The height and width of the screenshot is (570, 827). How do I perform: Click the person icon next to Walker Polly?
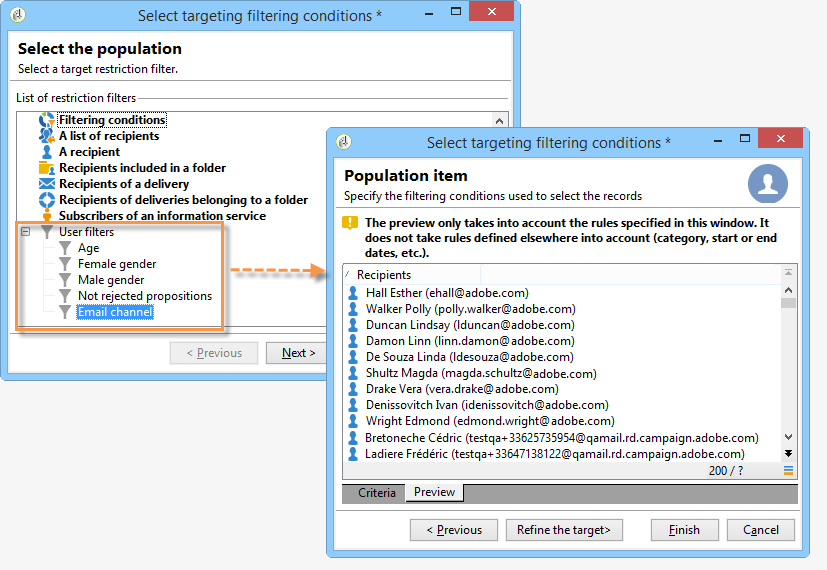[353, 309]
